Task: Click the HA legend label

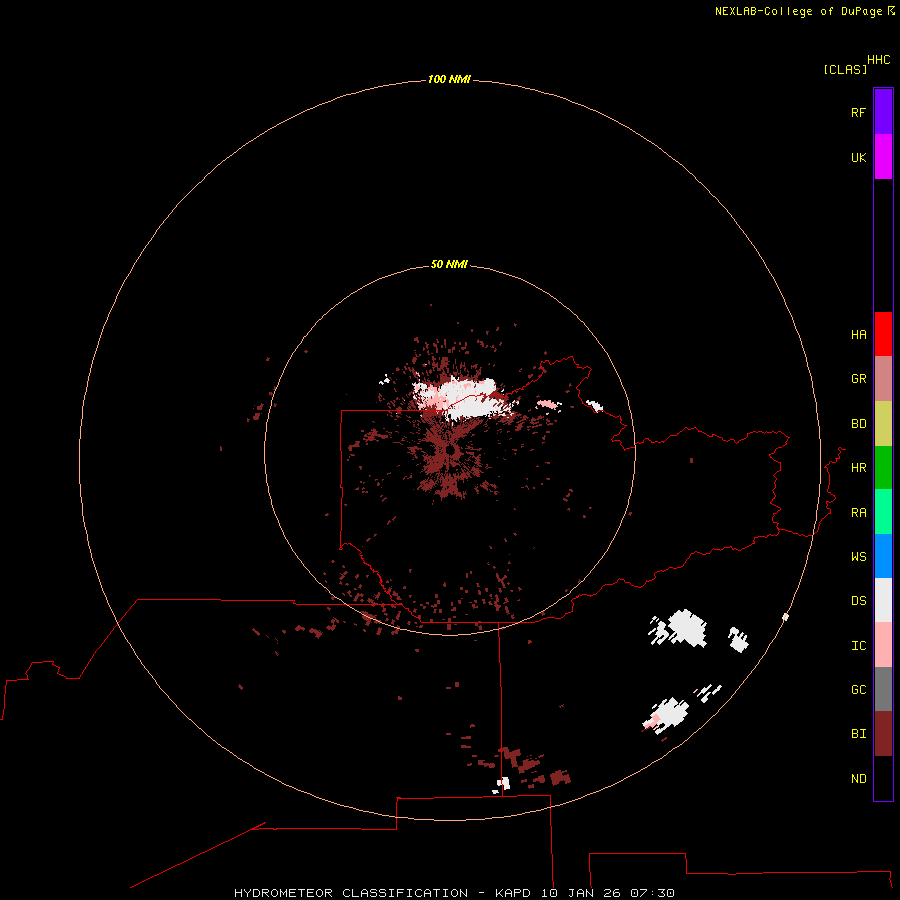Action: 858,335
